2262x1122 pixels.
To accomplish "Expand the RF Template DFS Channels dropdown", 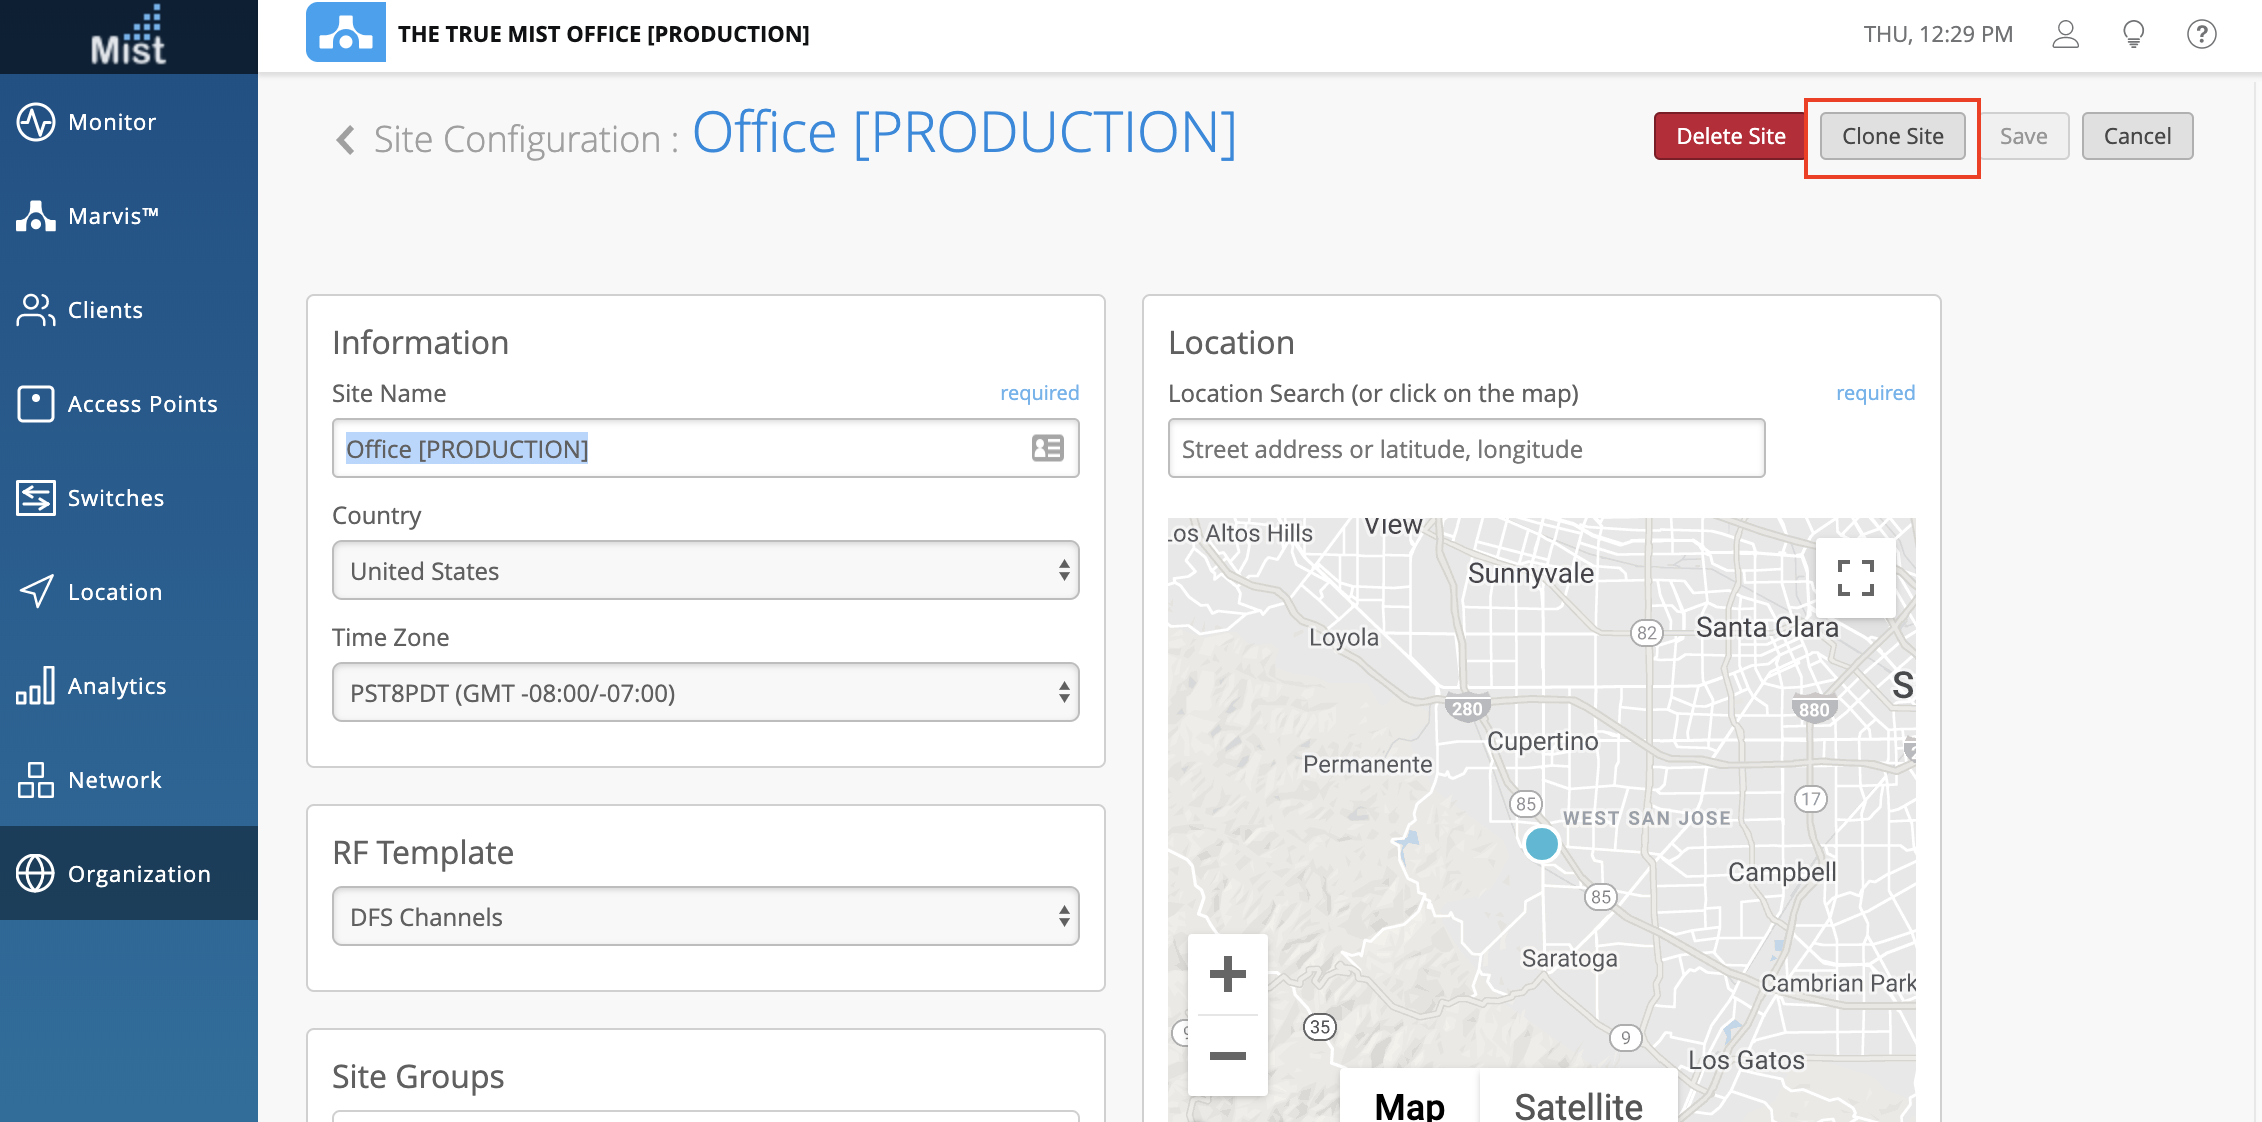I will click(705, 917).
